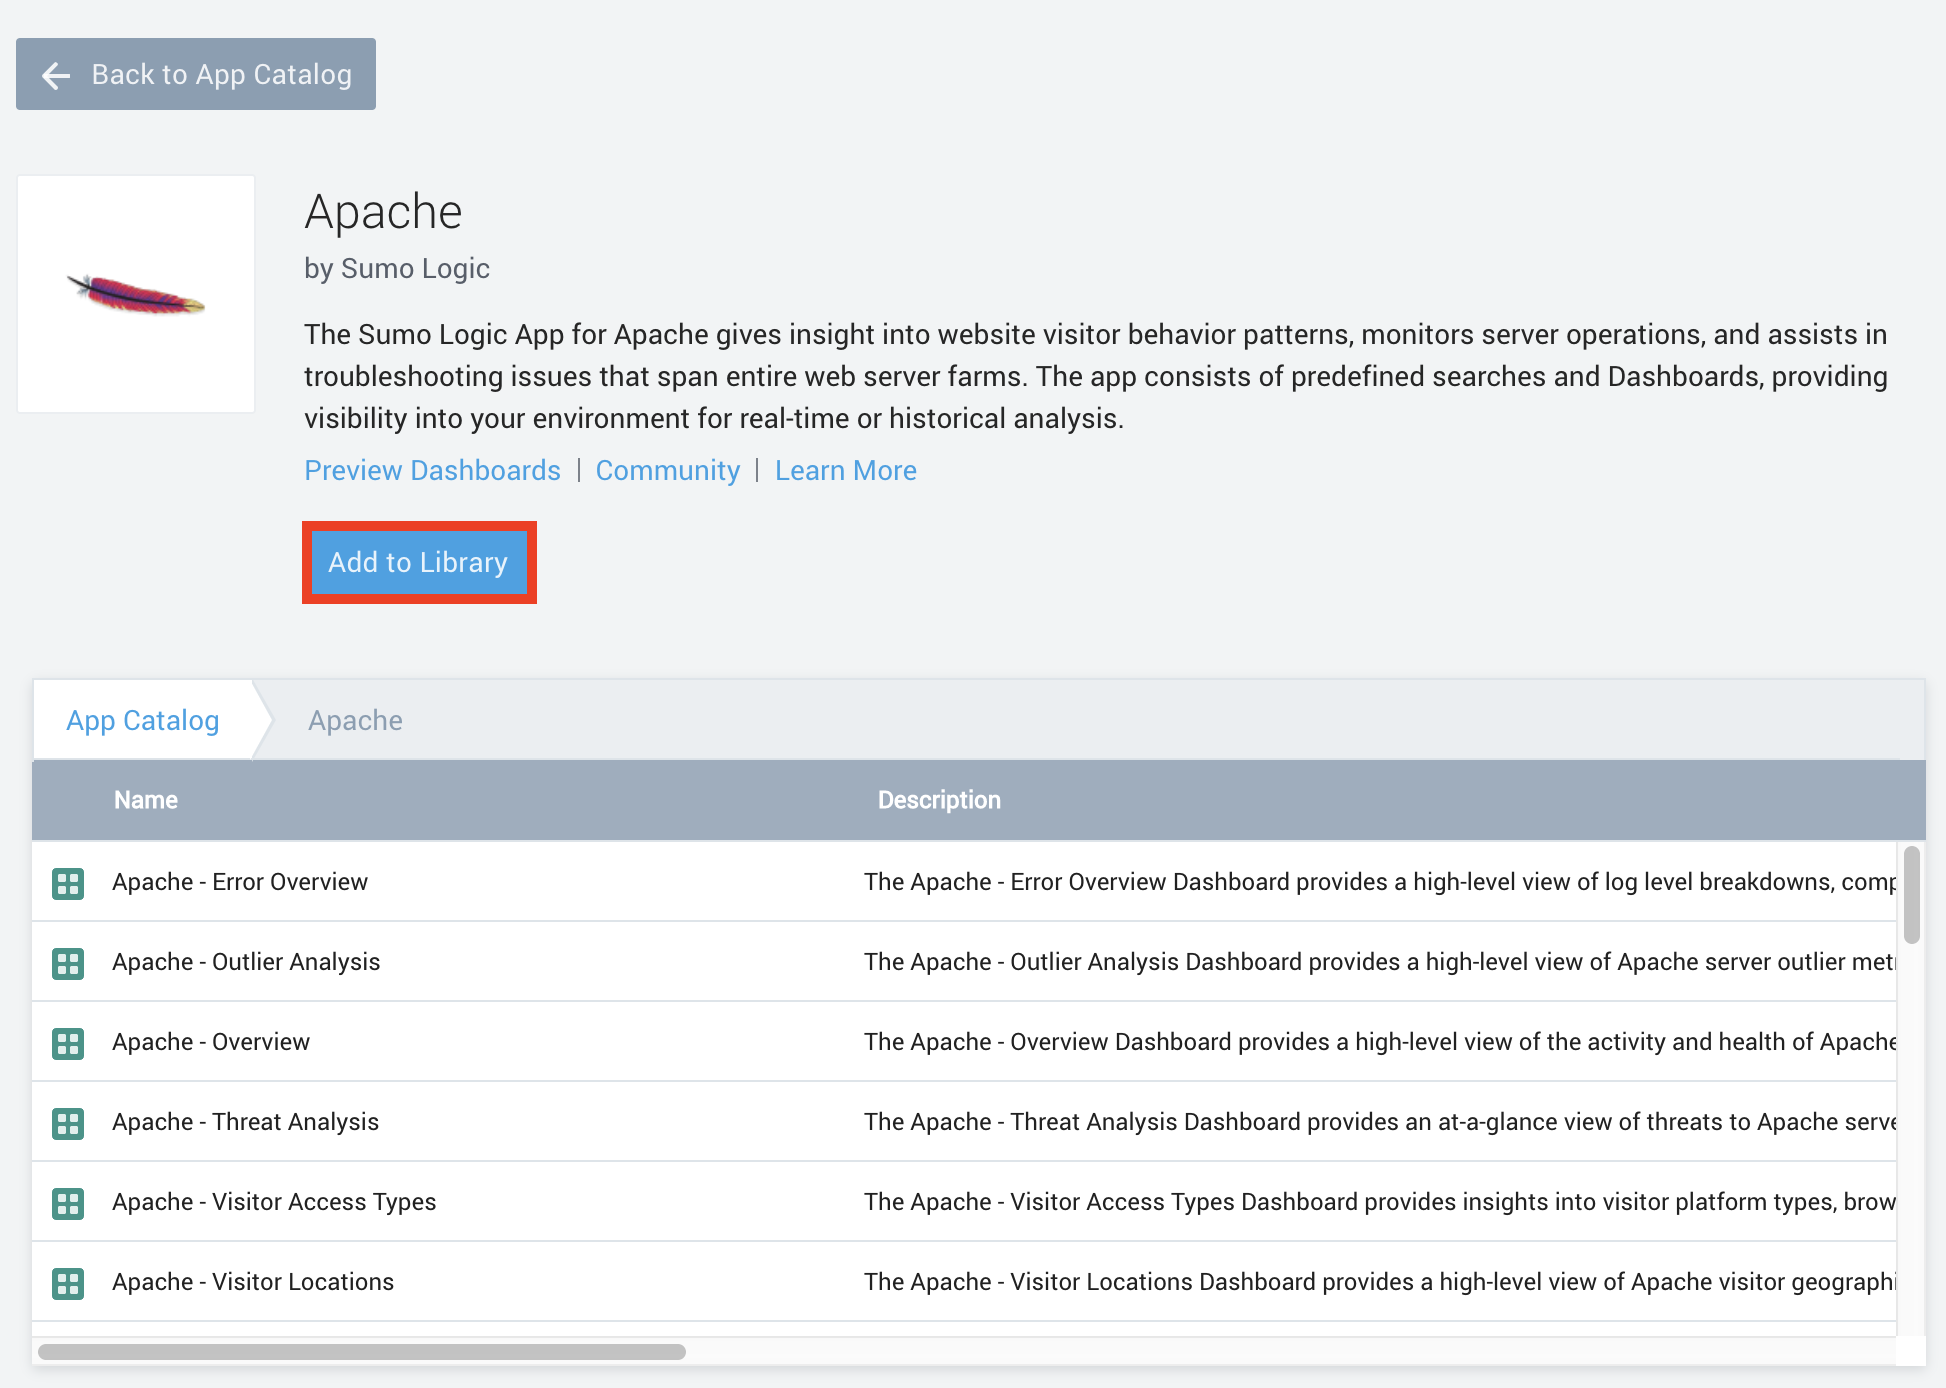Click dashboard icon for Apache - Error Overview

[x=68, y=883]
